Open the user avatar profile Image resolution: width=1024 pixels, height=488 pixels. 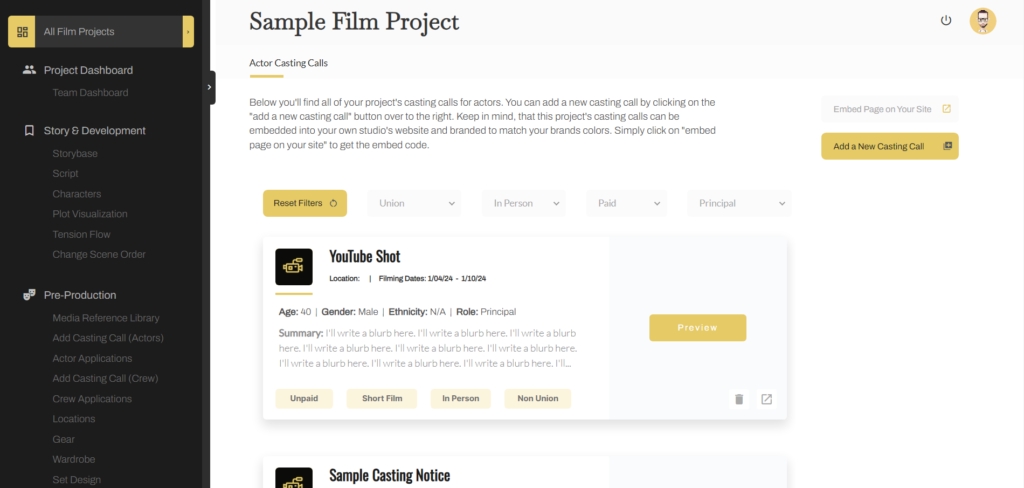click(x=982, y=21)
